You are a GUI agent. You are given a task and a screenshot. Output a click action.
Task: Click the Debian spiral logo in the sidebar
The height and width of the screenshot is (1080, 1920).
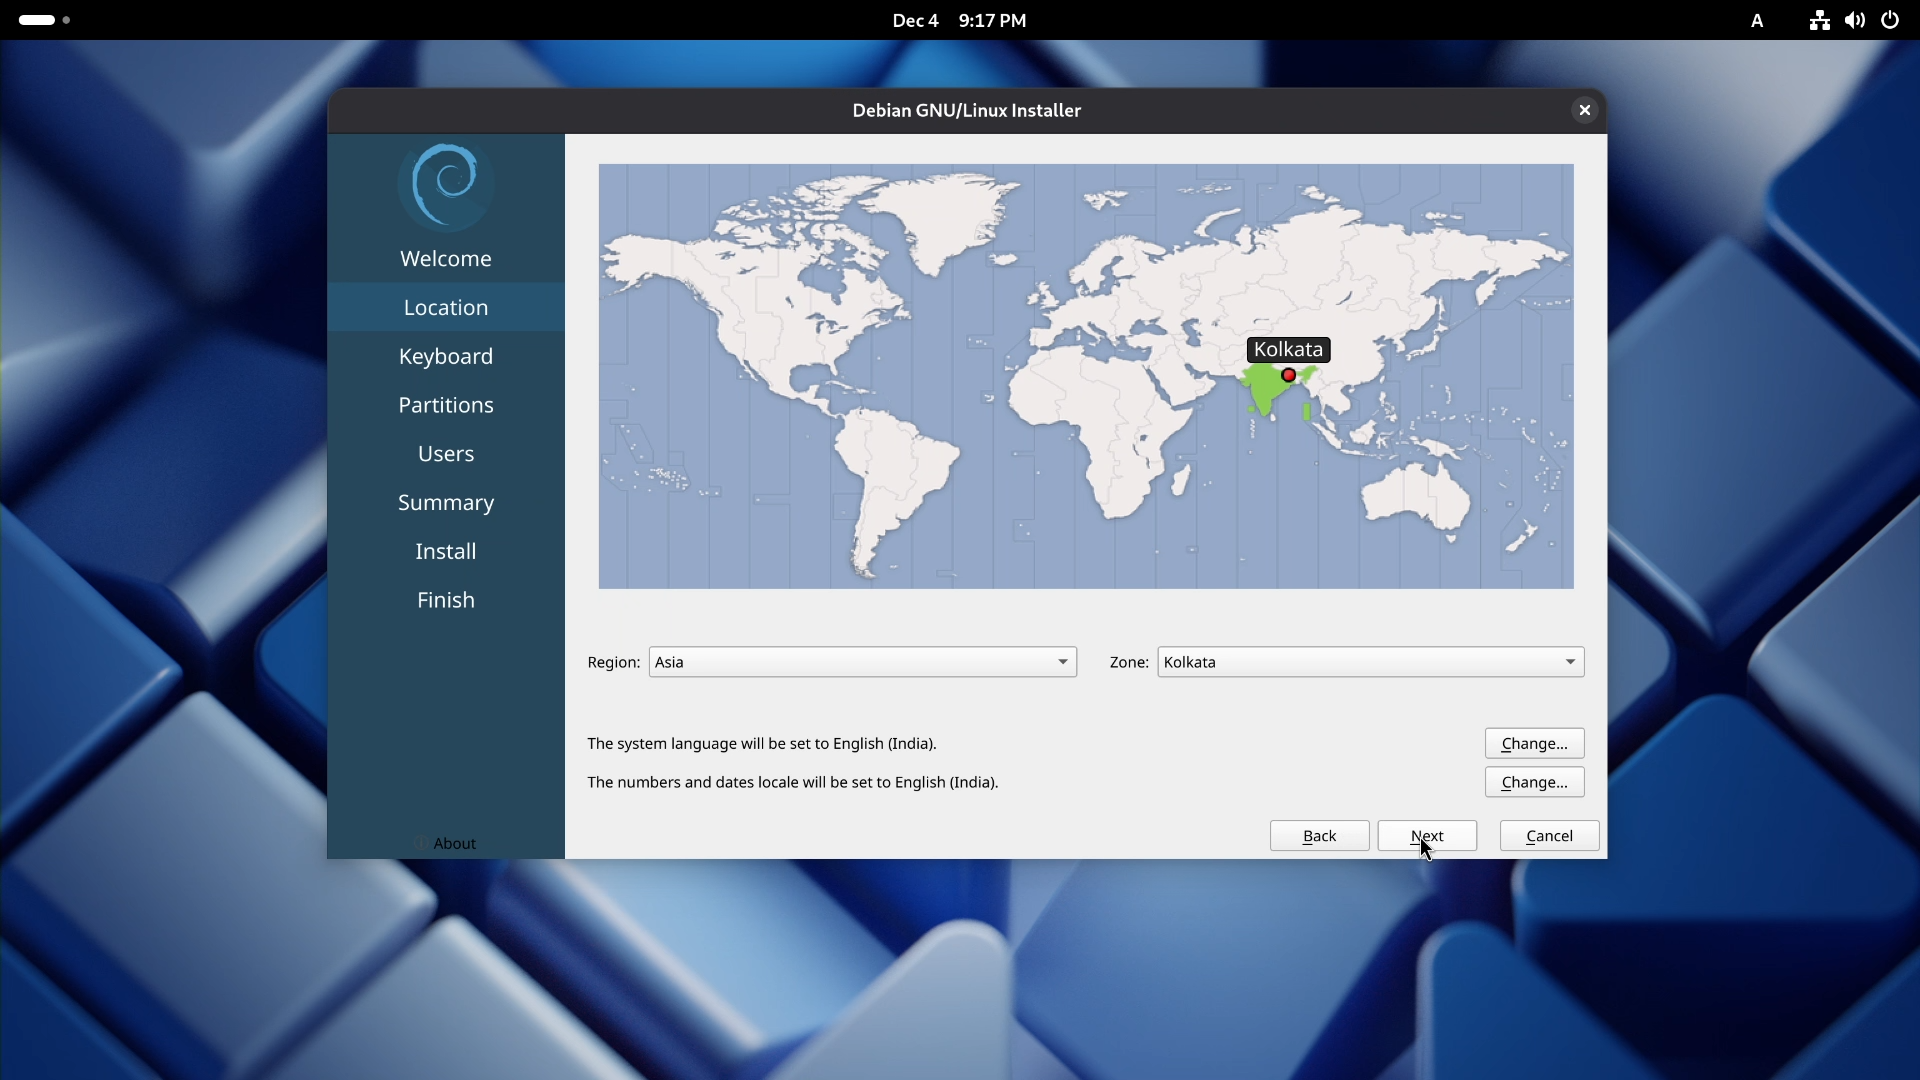tap(446, 184)
